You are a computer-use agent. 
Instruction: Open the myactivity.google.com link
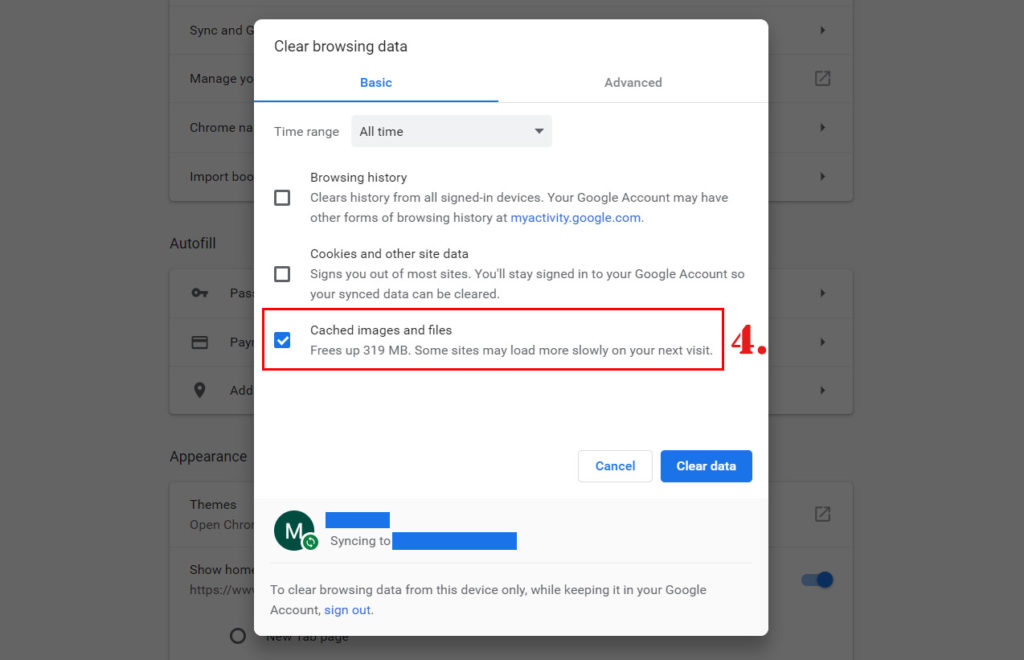[575, 217]
